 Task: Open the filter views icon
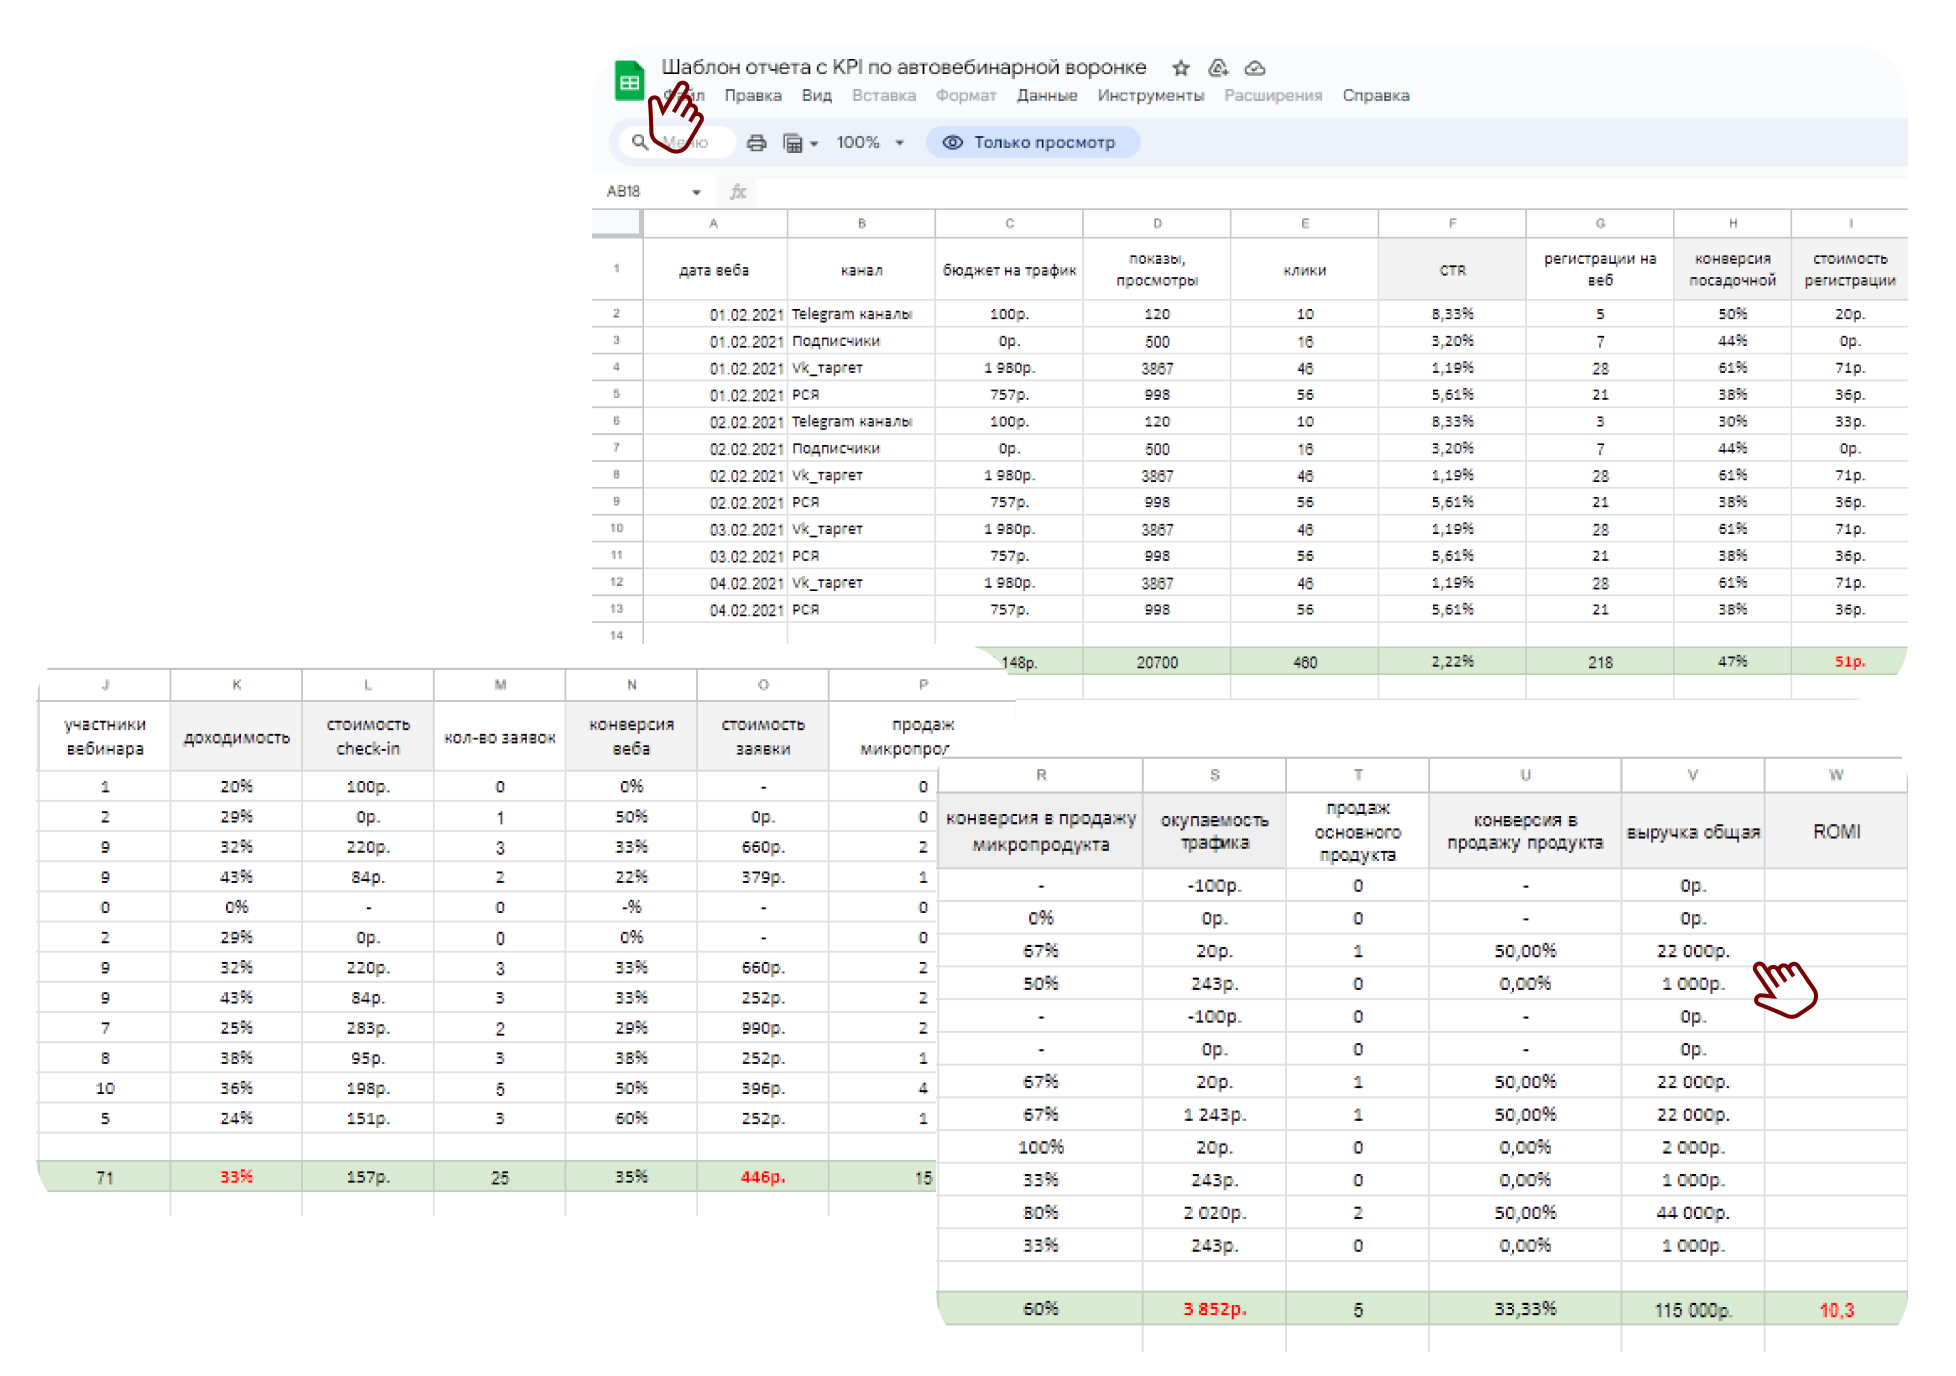click(793, 143)
